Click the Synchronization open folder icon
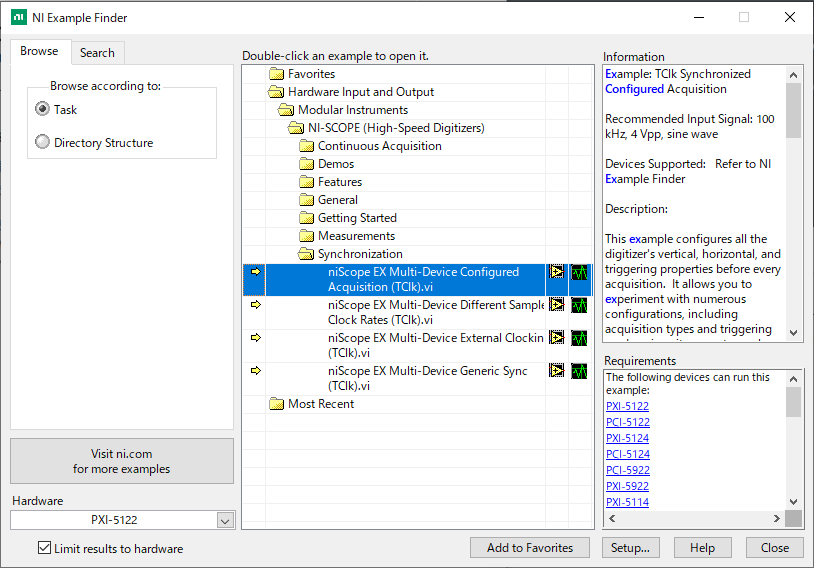The image size is (814, 568). (x=306, y=254)
